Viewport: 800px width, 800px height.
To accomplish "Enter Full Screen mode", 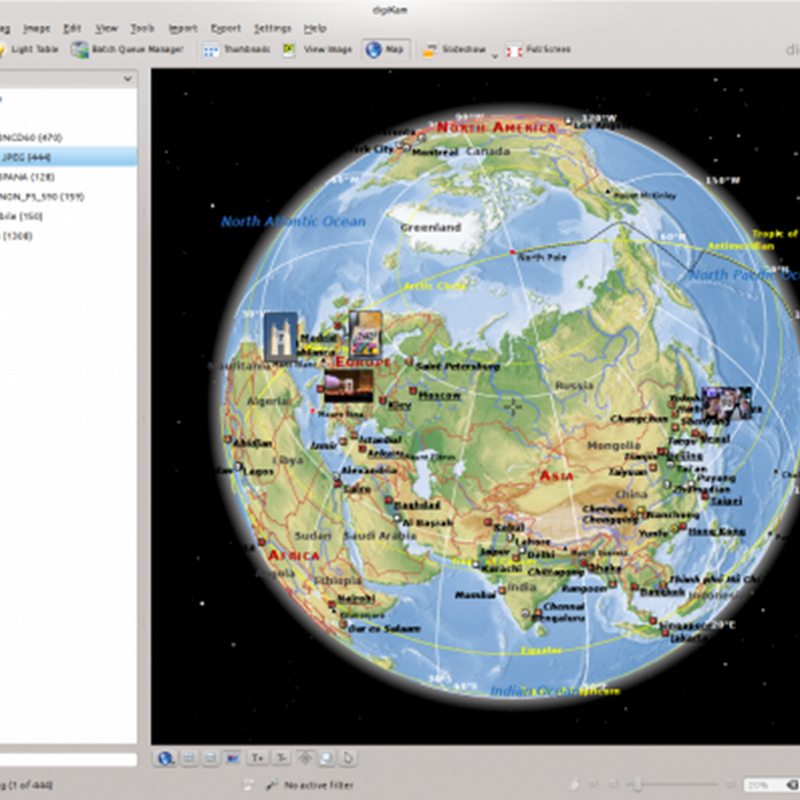I will [x=538, y=49].
